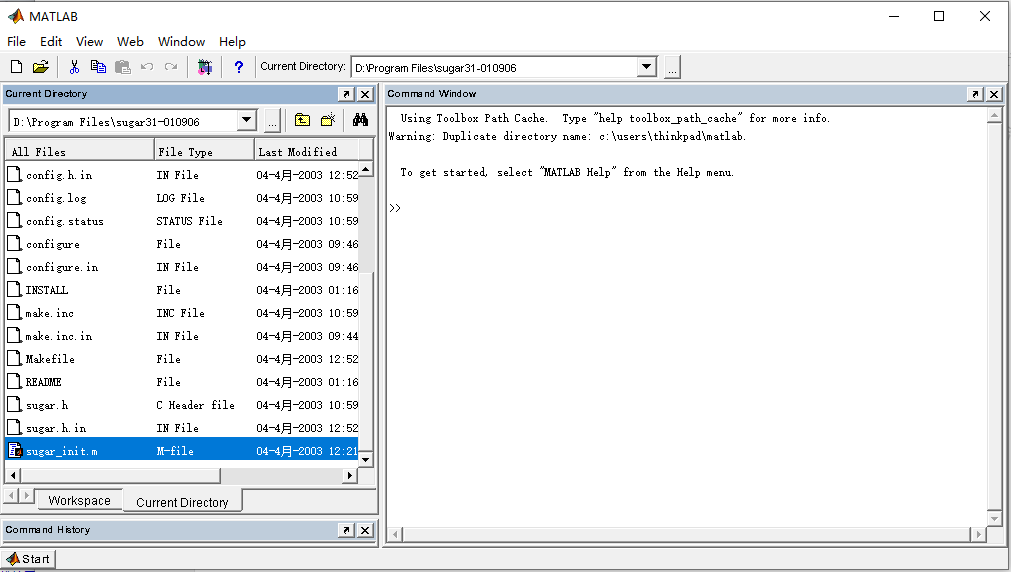Image resolution: width=1011 pixels, height=572 pixels.
Task: Select the INSTALL file
Action: pyautogui.click(x=182, y=290)
